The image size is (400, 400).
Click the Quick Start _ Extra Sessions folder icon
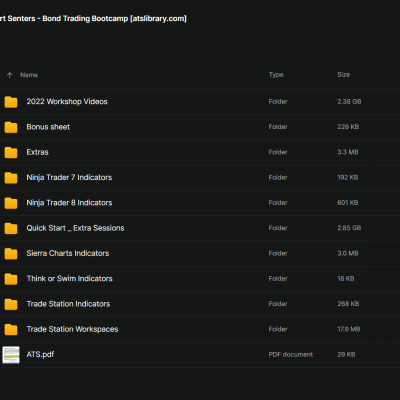tap(11, 228)
